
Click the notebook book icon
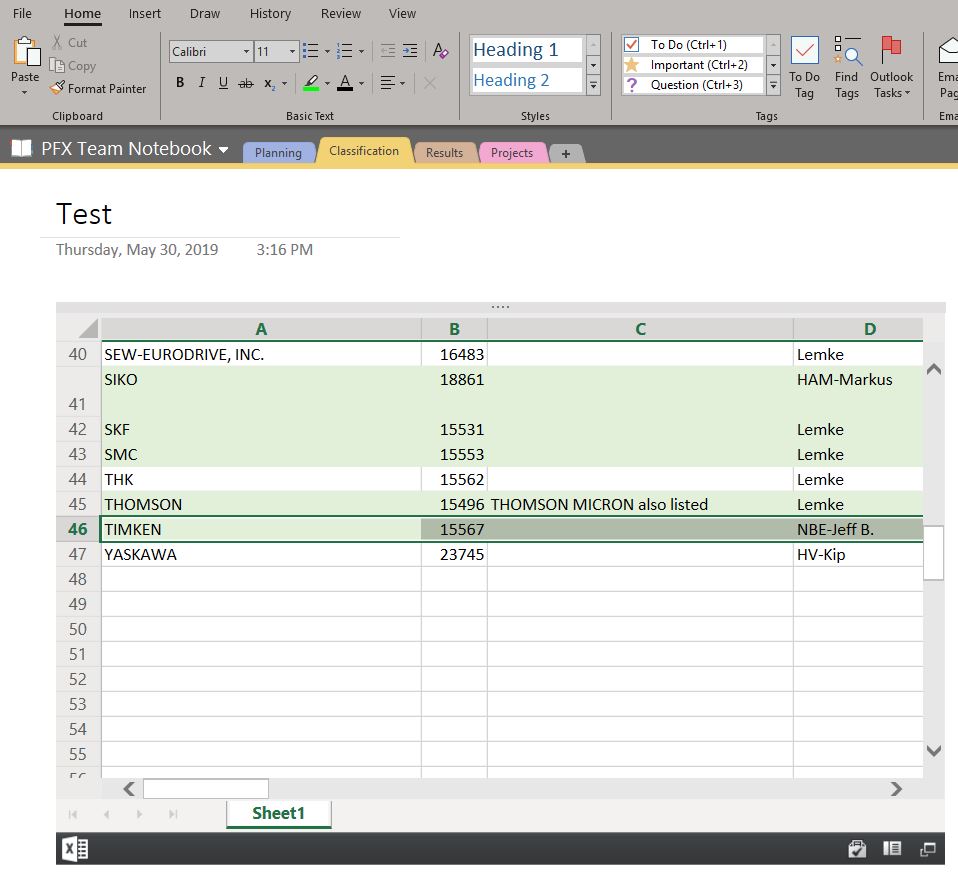pos(21,148)
